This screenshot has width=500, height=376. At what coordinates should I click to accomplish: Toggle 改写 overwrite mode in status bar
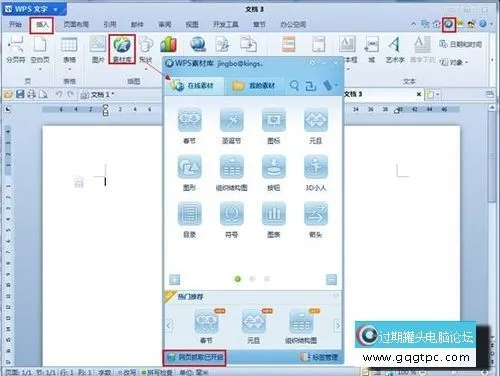point(127,372)
